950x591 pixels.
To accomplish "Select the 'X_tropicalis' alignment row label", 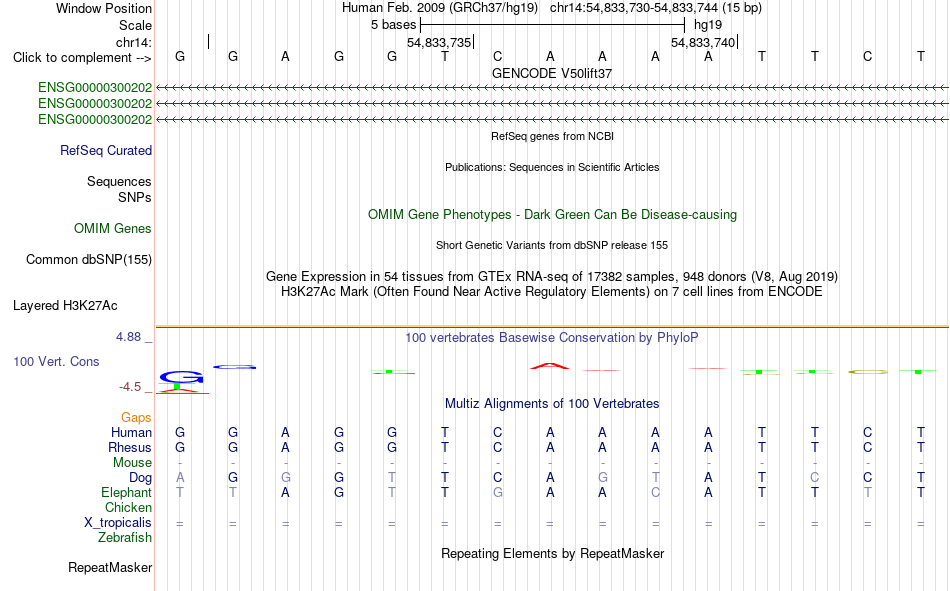I will pyautogui.click(x=118, y=523).
